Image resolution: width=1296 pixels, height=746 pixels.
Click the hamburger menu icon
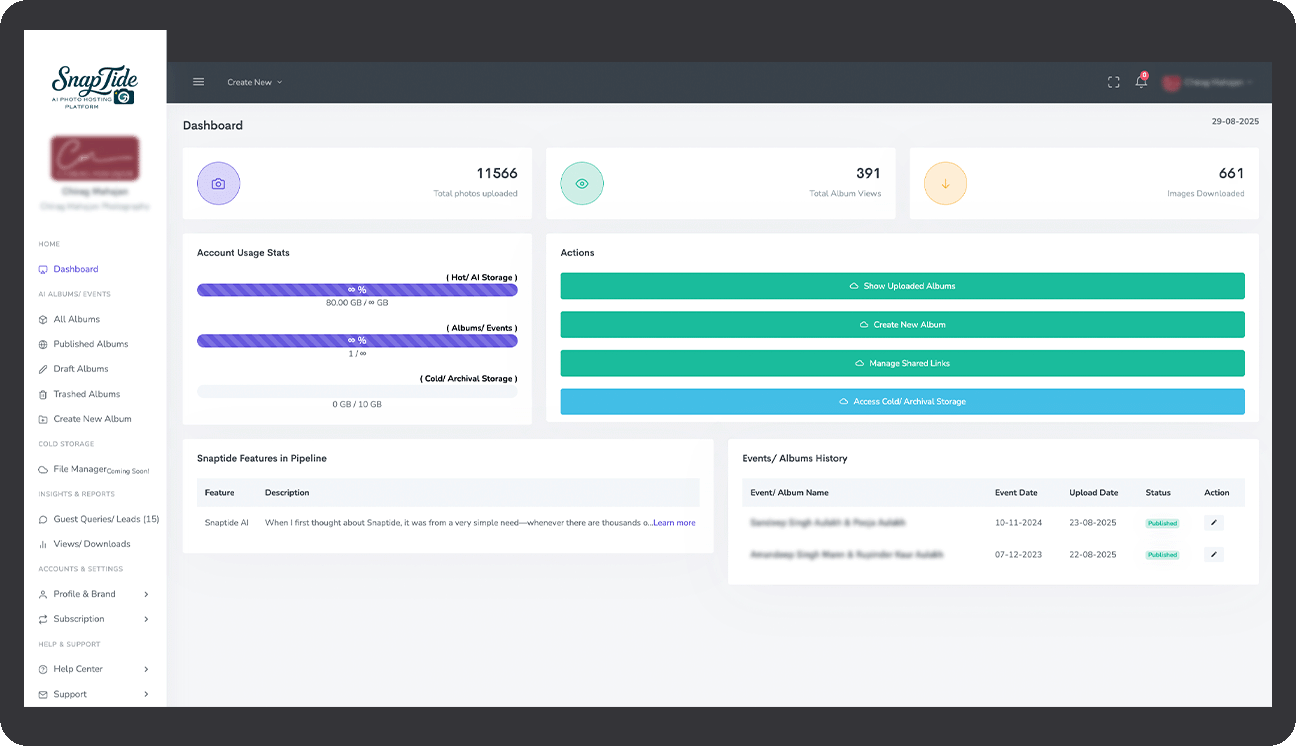[198, 82]
